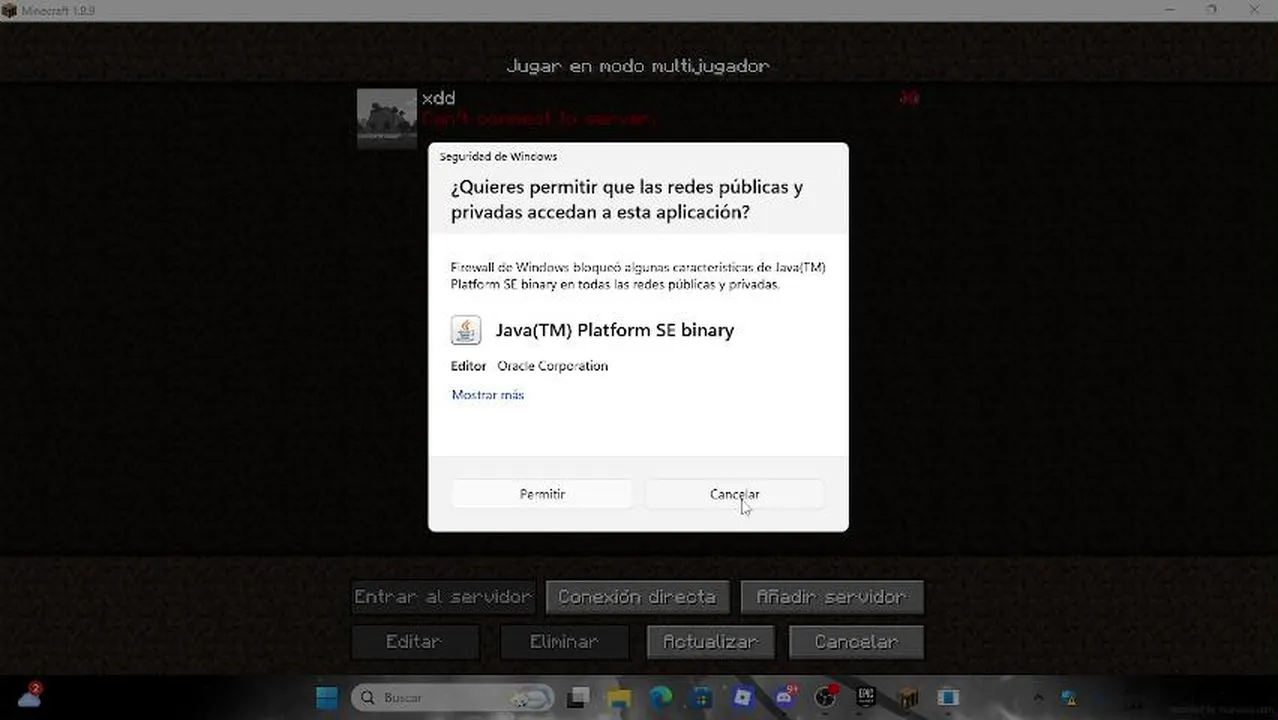The width and height of the screenshot is (1278, 720).
Task: Click Cancelar in the firewall dialog
Action: click(735, 494)
